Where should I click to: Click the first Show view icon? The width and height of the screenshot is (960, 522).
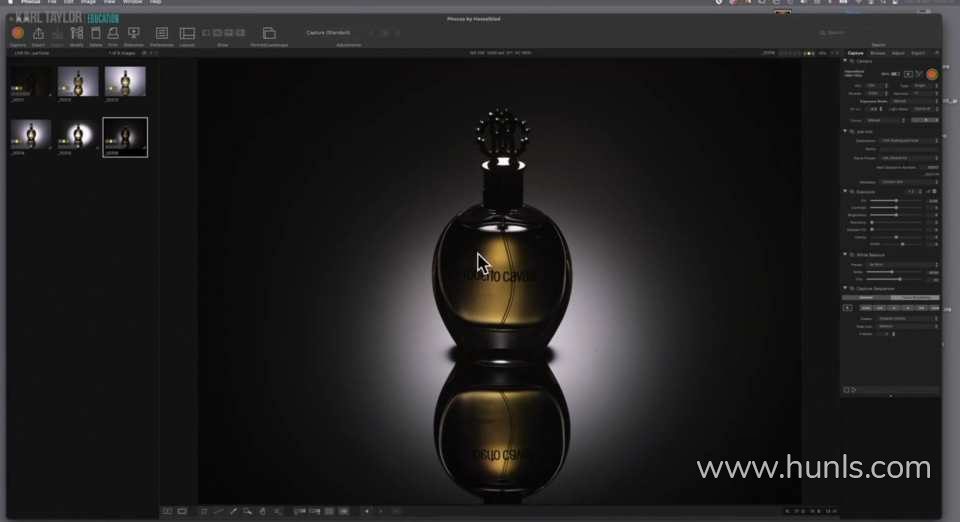coord(206,33)
